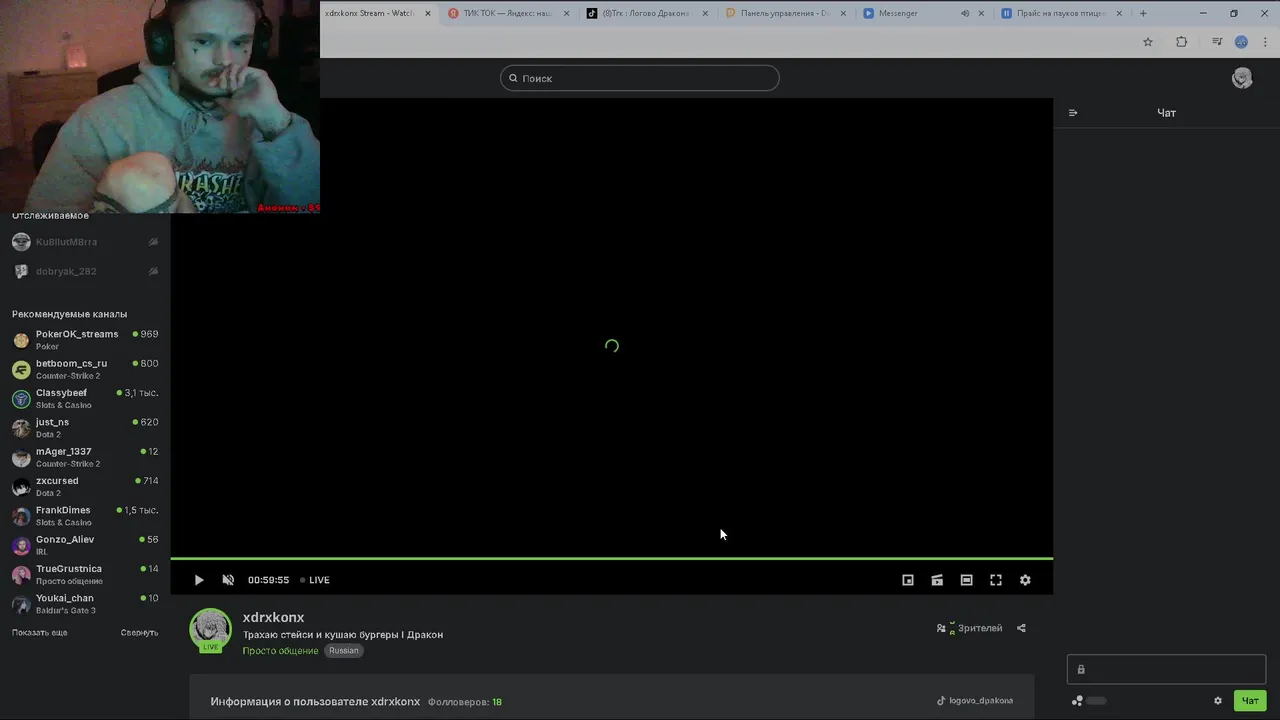
Task: Expand list with Показать еще
Action: coord(40,633)
